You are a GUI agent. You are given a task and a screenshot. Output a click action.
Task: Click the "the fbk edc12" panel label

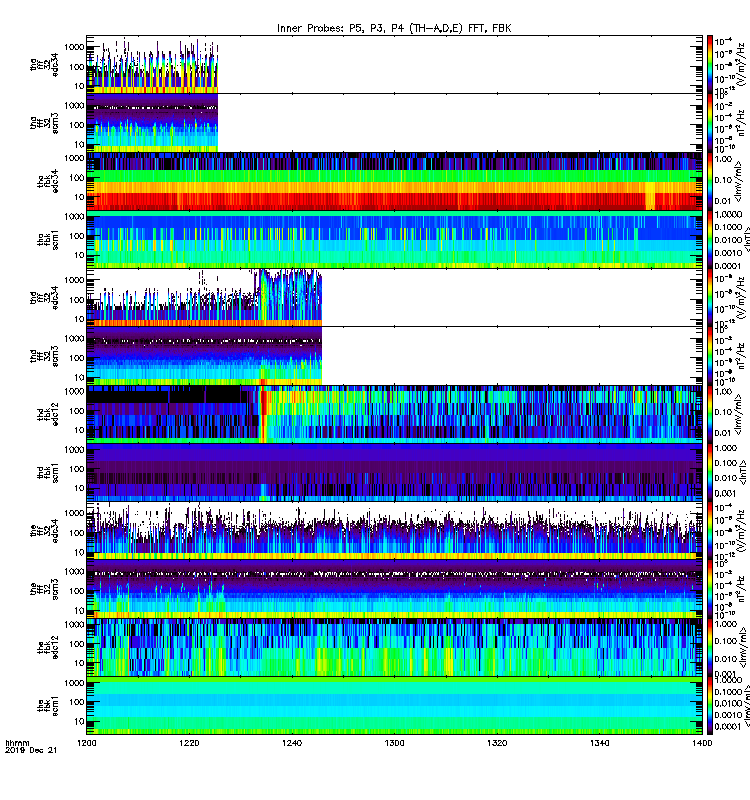pyautogui.click(x=48, y=647)
